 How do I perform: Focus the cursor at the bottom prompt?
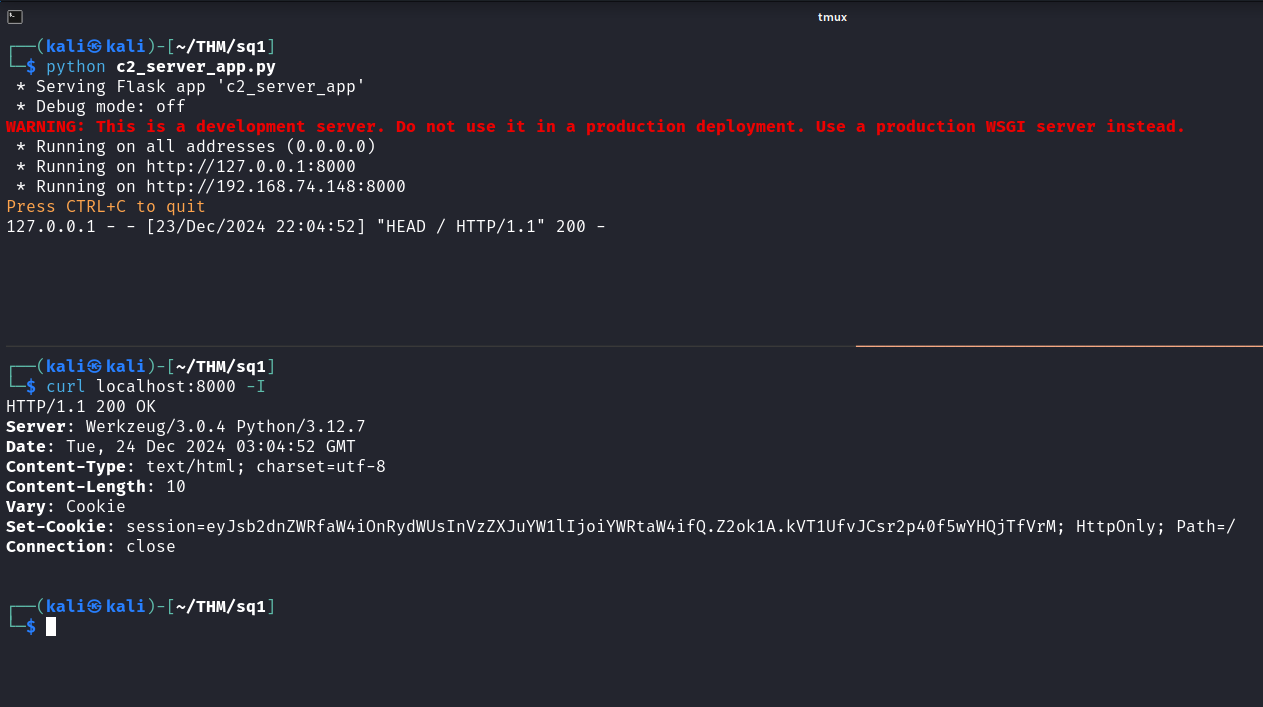51,627
